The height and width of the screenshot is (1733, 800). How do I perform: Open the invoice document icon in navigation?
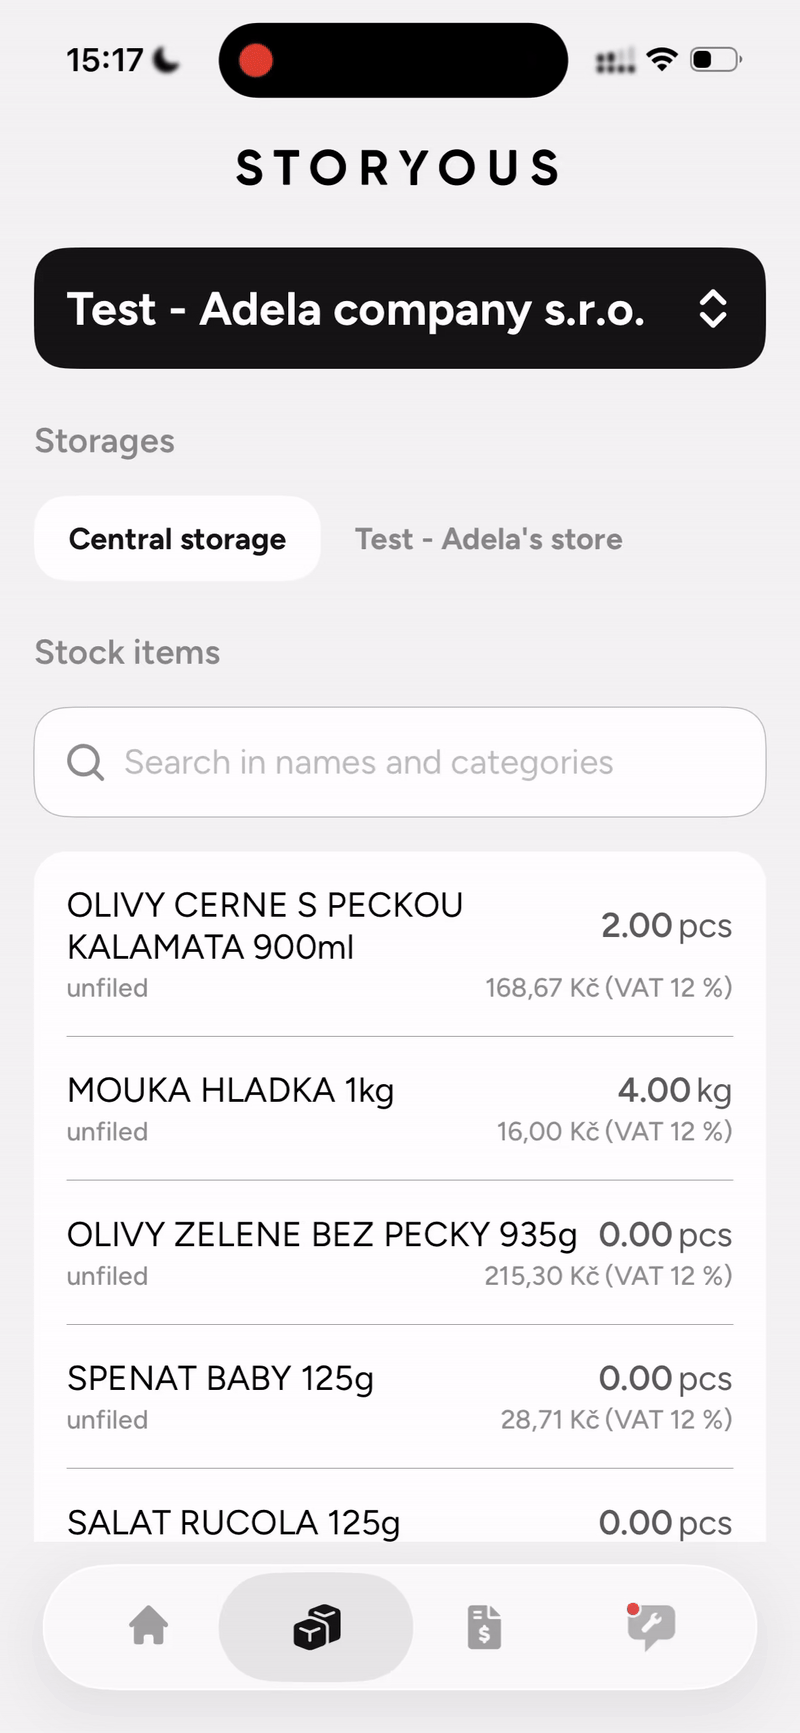point(484,1627)
